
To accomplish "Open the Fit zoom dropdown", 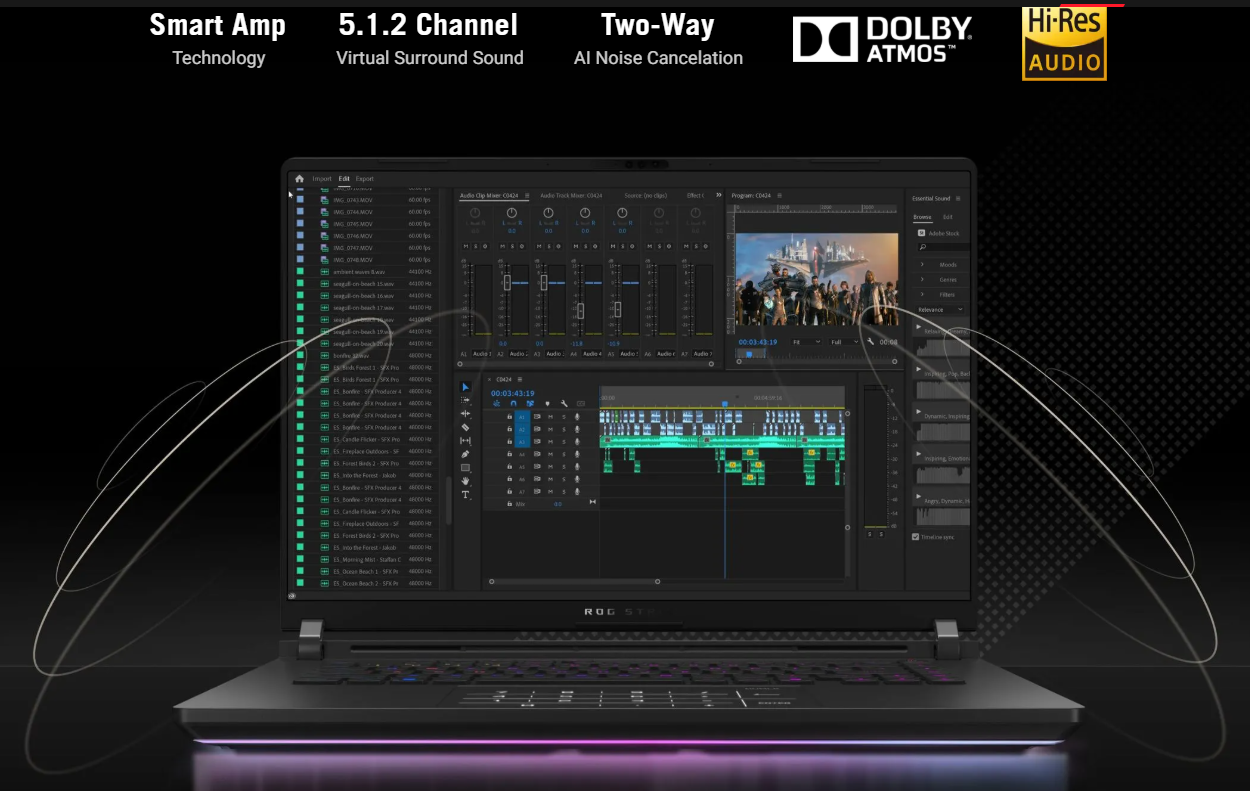I will (806, 342).
